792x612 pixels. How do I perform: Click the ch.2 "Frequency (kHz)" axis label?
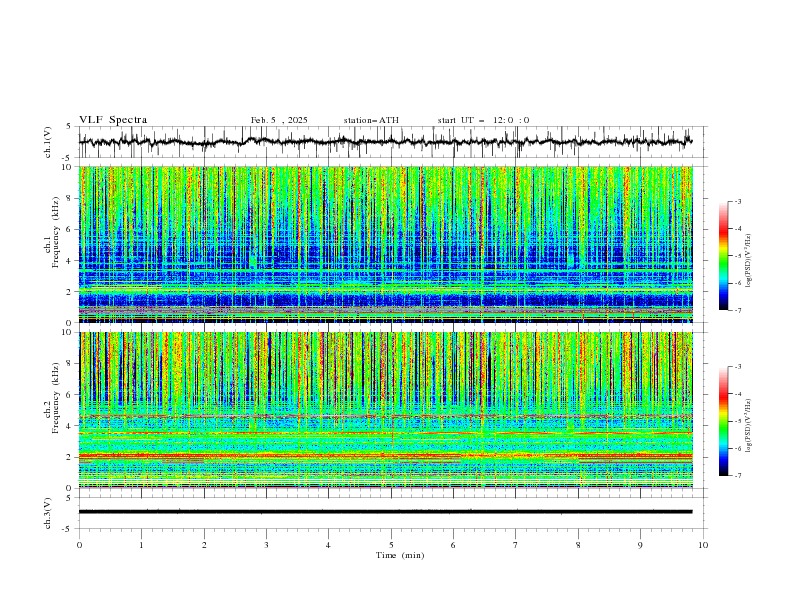click(x=56, y=398)
